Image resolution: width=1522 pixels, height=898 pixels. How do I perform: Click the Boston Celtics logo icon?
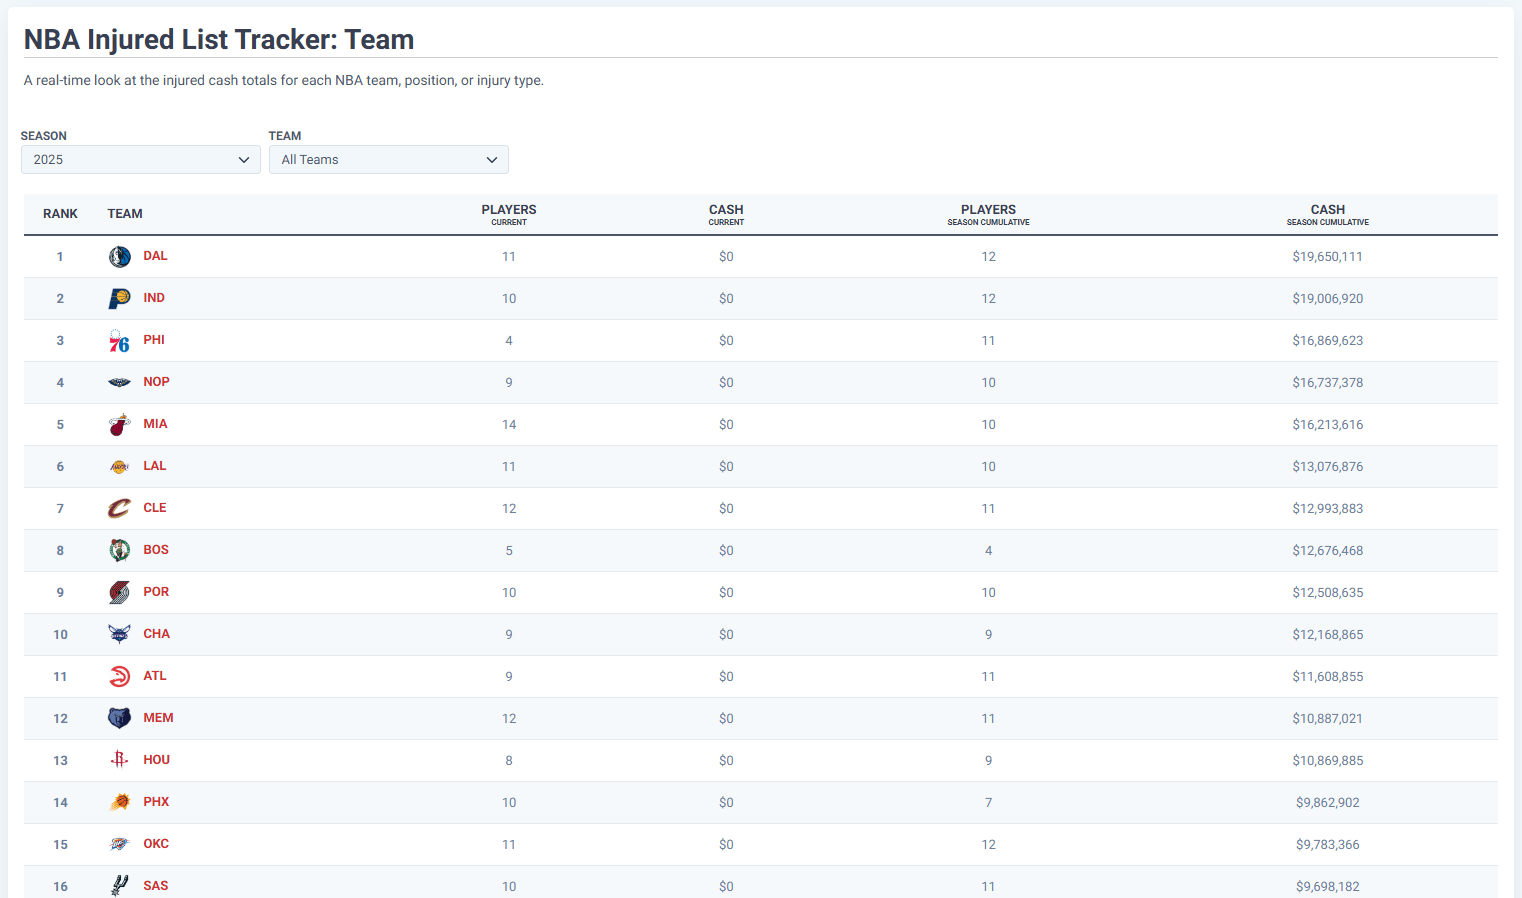[x=119, y=551]
